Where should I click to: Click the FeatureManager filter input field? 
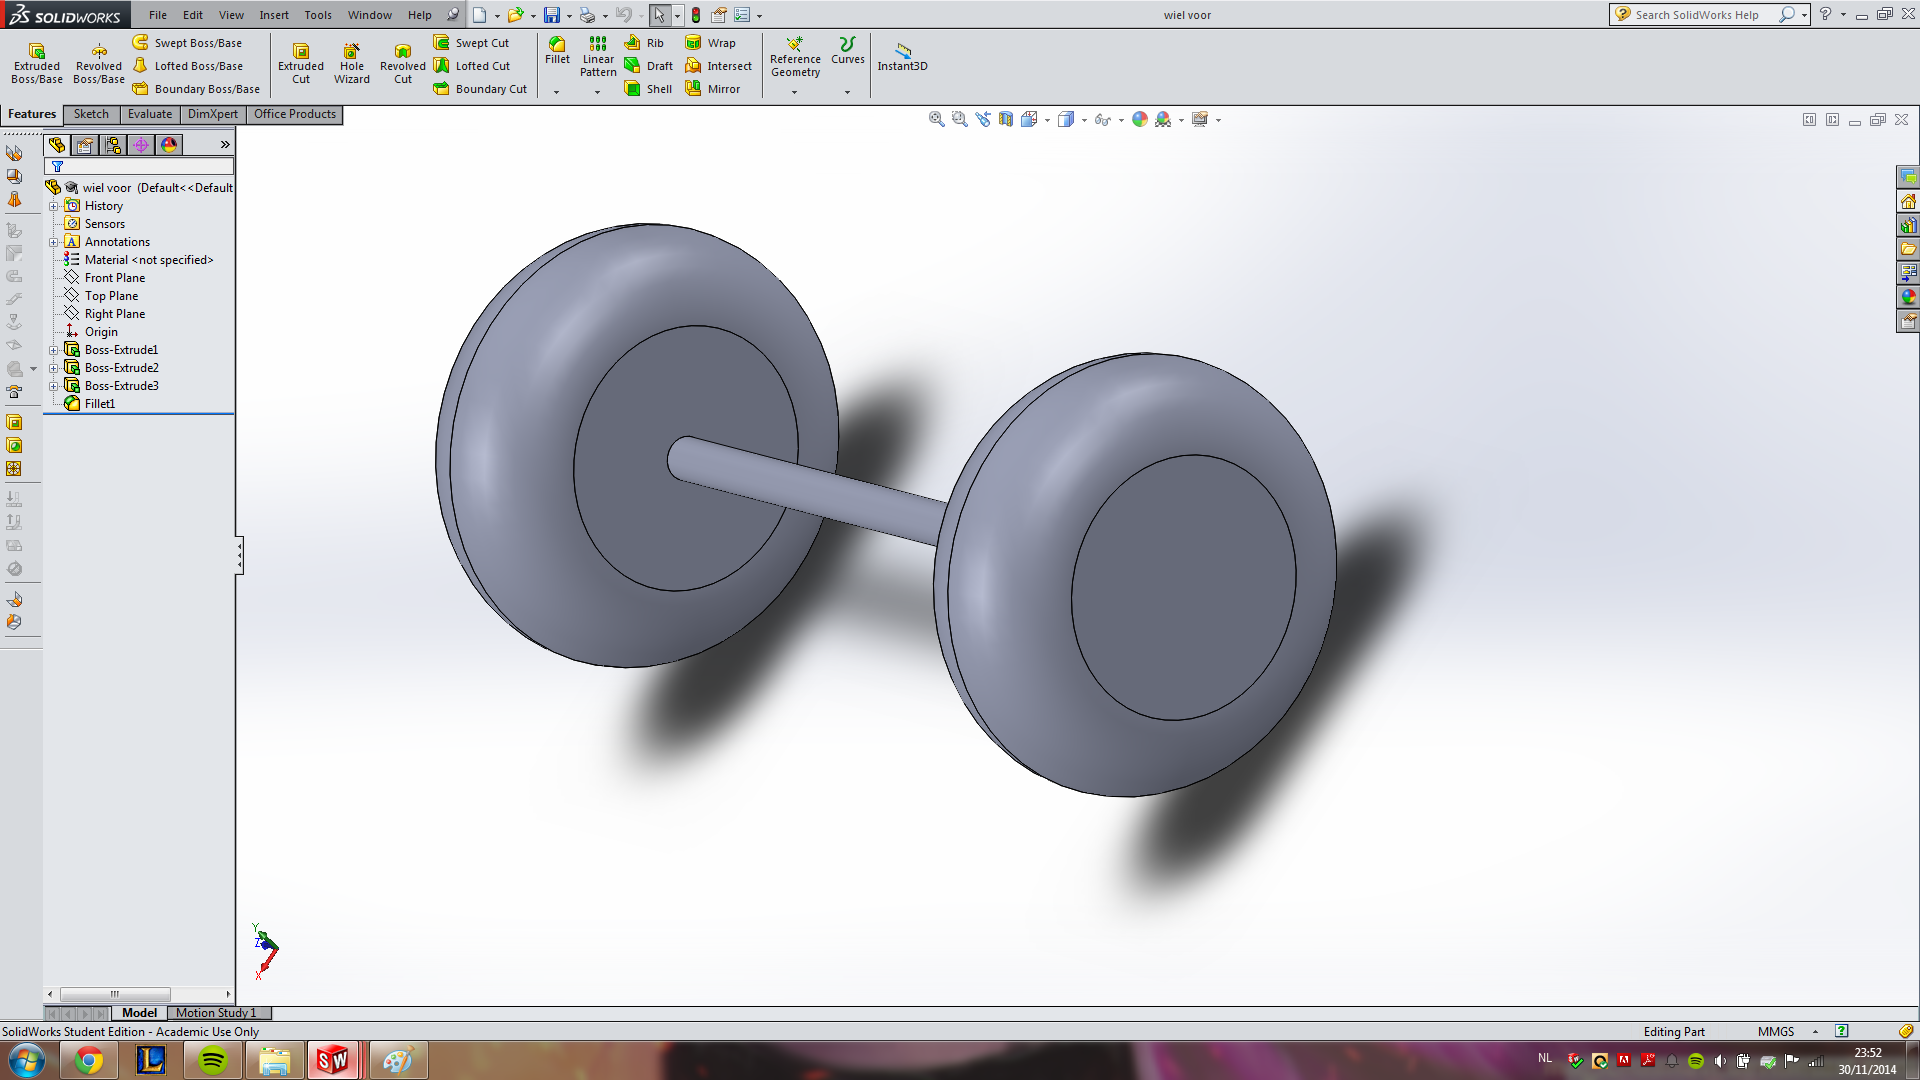click(140, 165)
